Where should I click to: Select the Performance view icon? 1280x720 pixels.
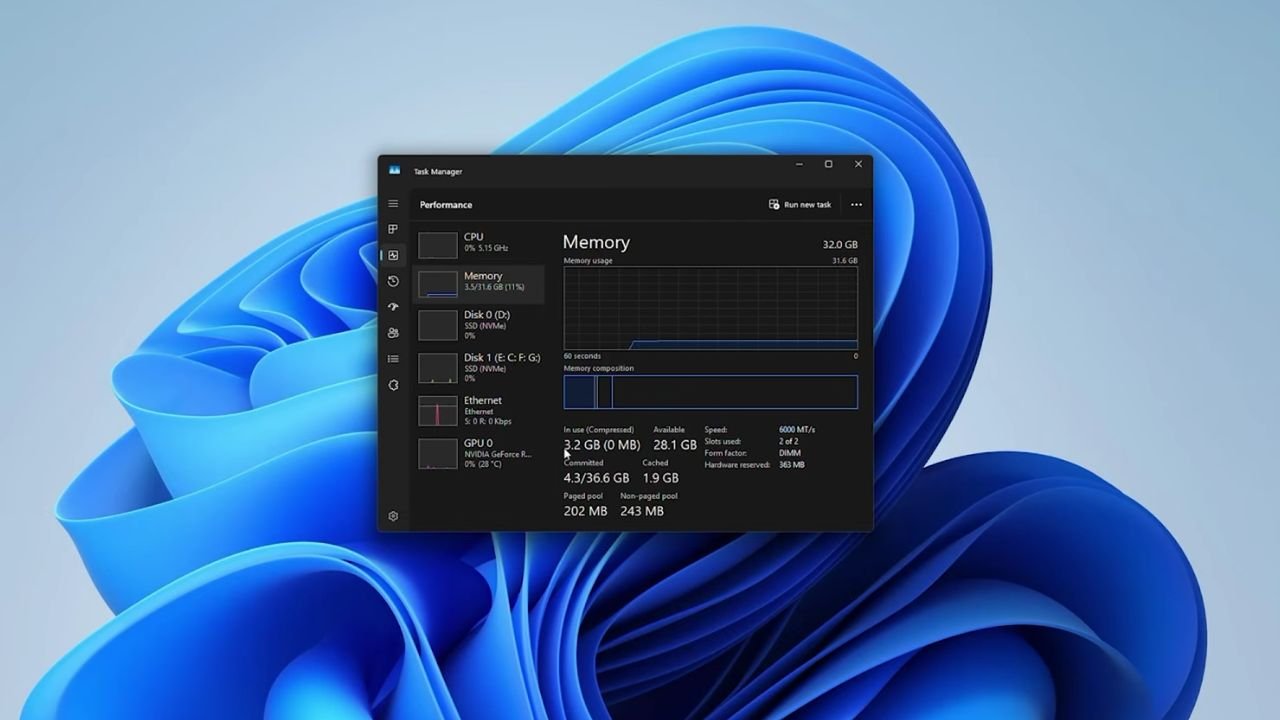[x=393, y=255]
